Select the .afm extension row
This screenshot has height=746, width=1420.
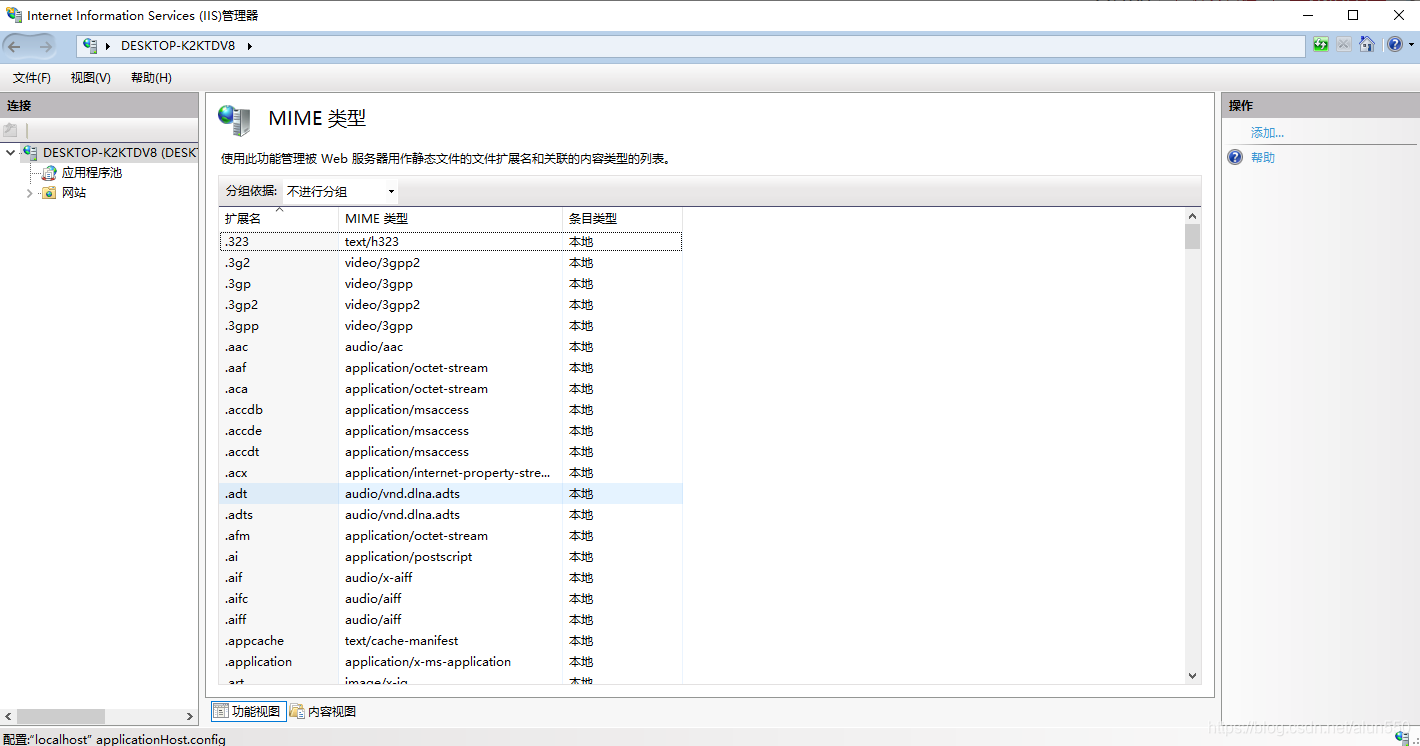point(451,536)
